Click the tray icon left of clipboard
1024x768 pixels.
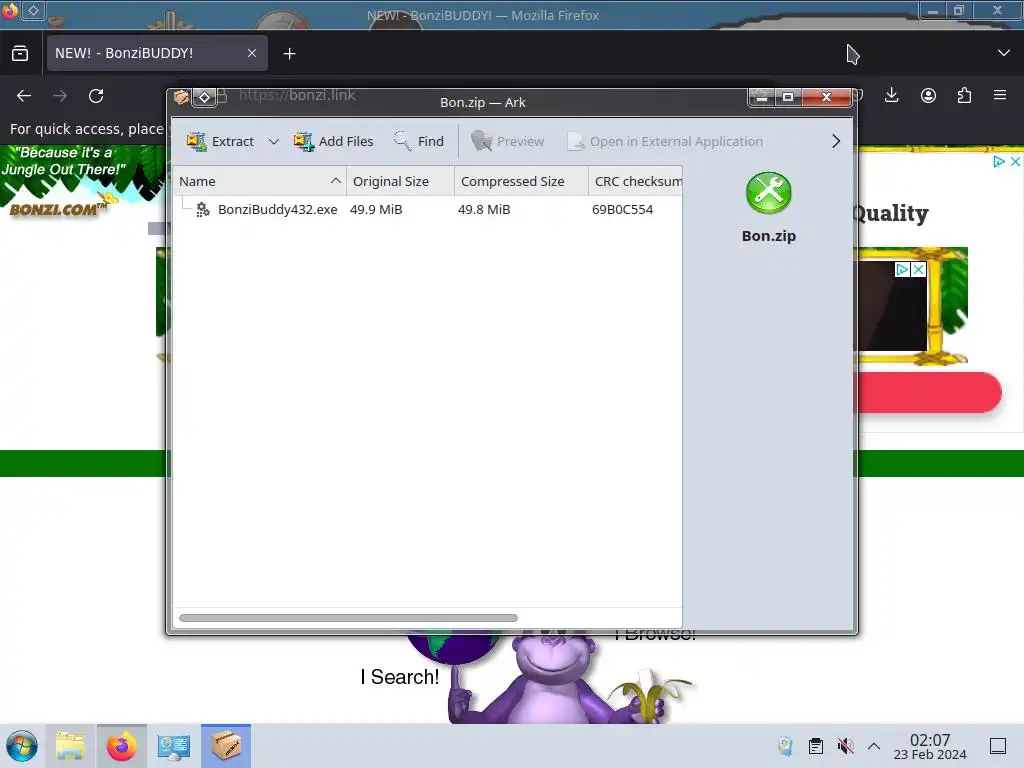coord(786,746)
